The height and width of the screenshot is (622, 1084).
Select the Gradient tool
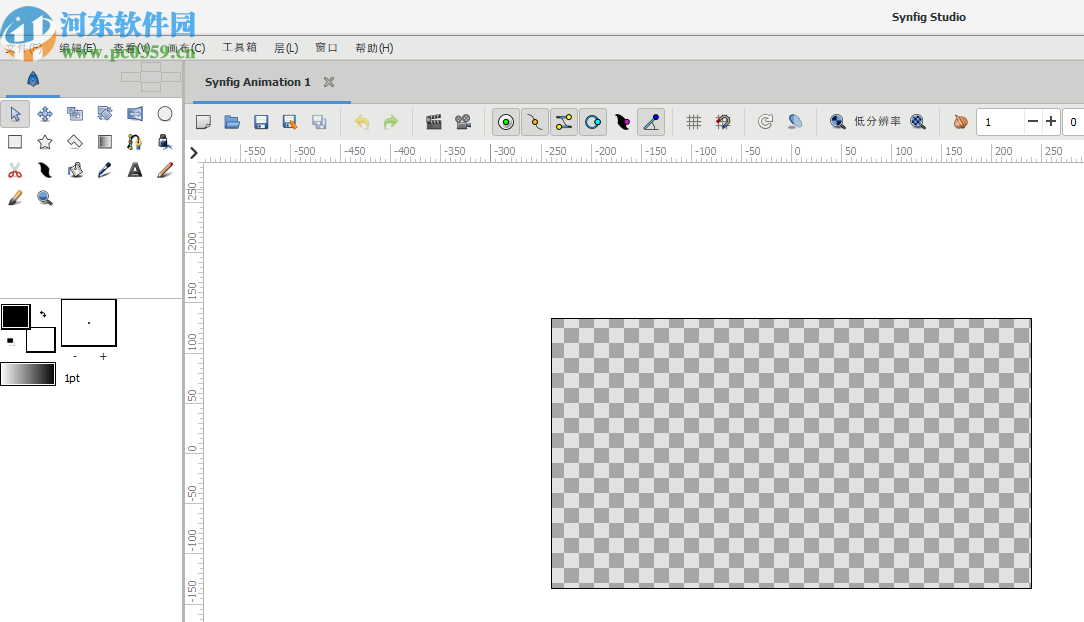tap(104, 141)
